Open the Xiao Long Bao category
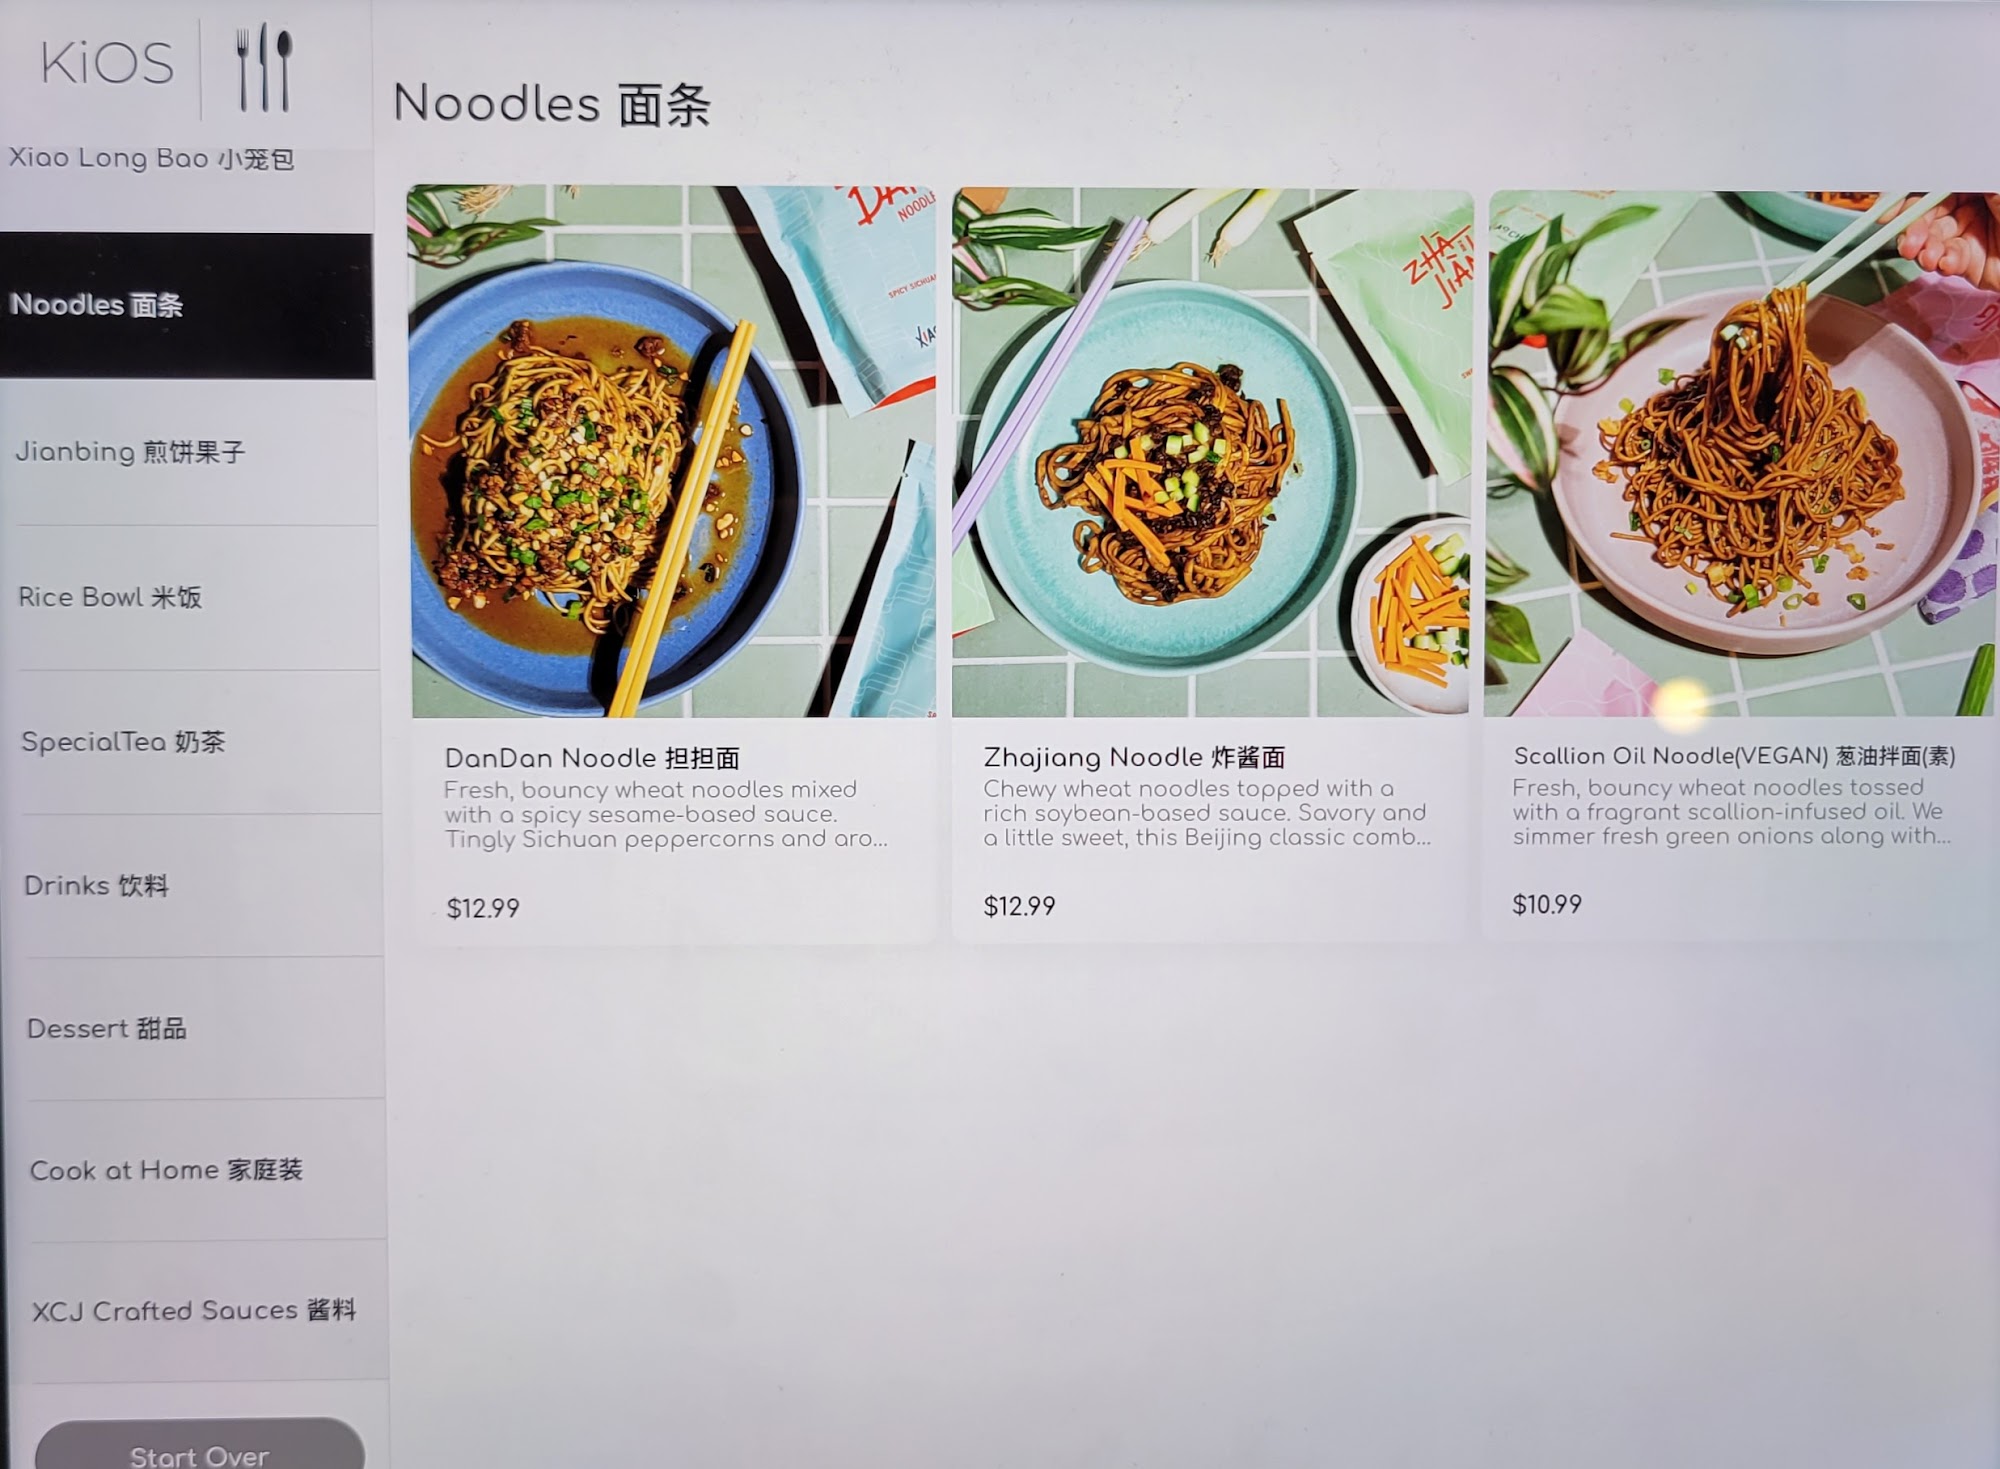The width and height of the screenshot is (2000, 1469). tap(151, 158)
